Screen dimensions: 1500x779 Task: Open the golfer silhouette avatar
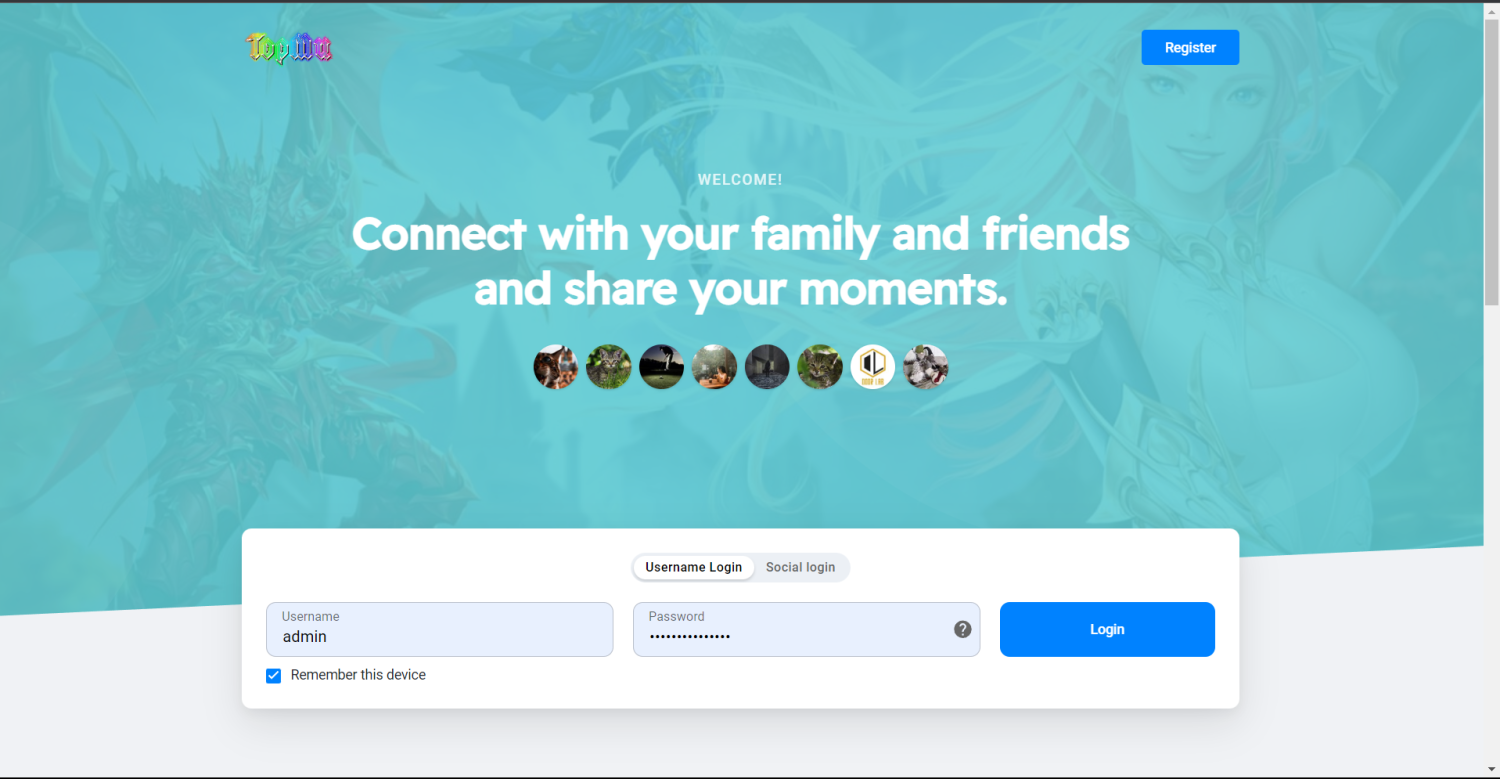[x=661, y=367]
